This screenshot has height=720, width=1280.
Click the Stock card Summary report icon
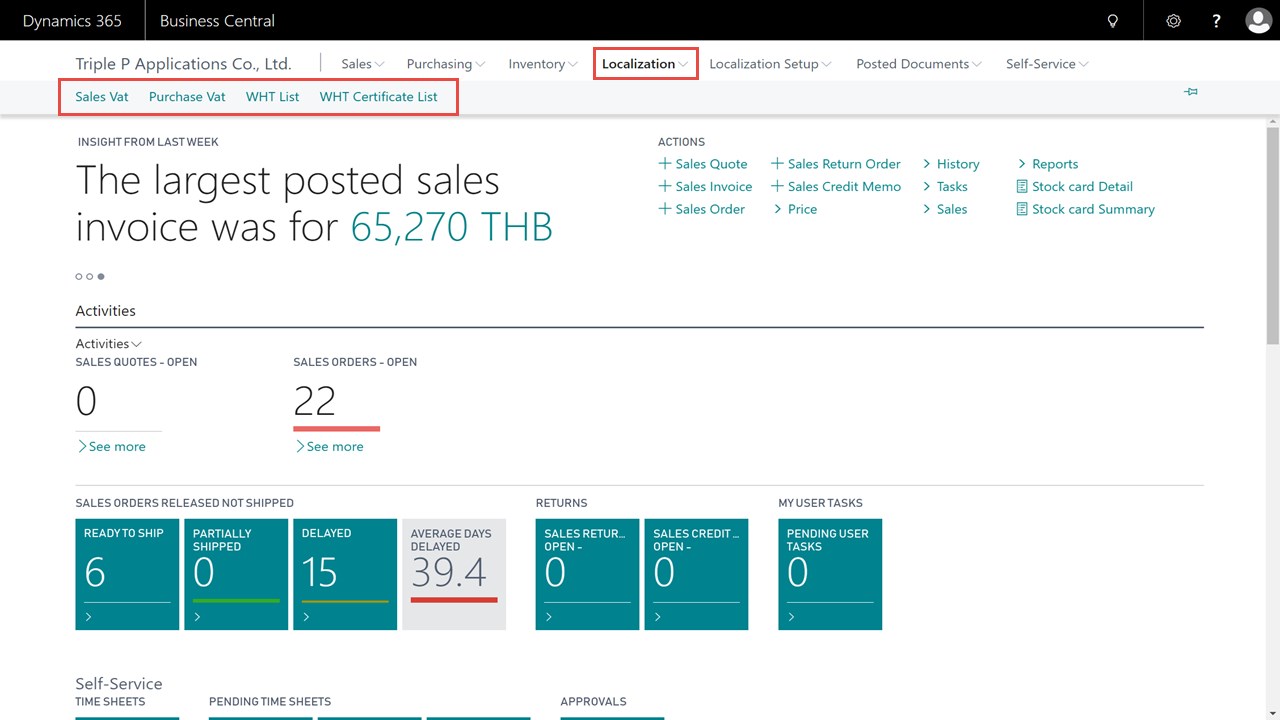click(1022, 210)
